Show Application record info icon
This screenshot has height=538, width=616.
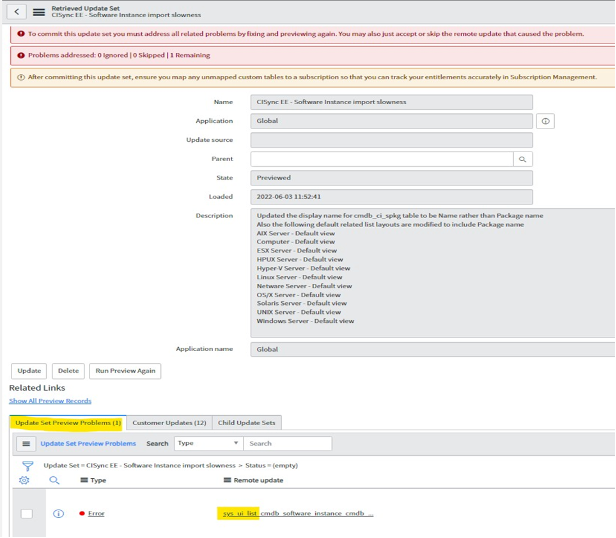[x=545, y=121]
